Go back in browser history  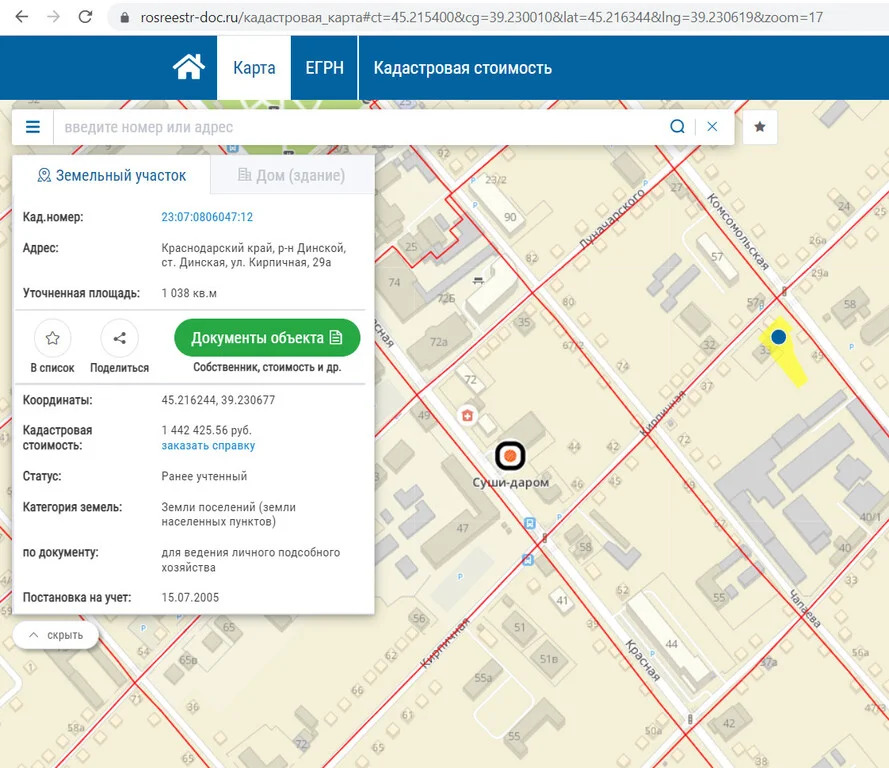(x=22, y=17)
